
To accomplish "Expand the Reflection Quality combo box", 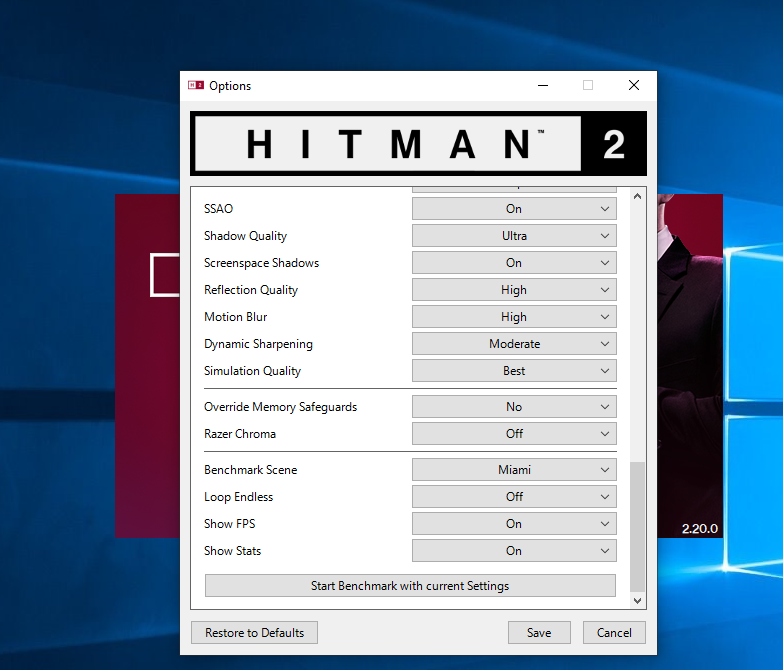I will point(514,290).
